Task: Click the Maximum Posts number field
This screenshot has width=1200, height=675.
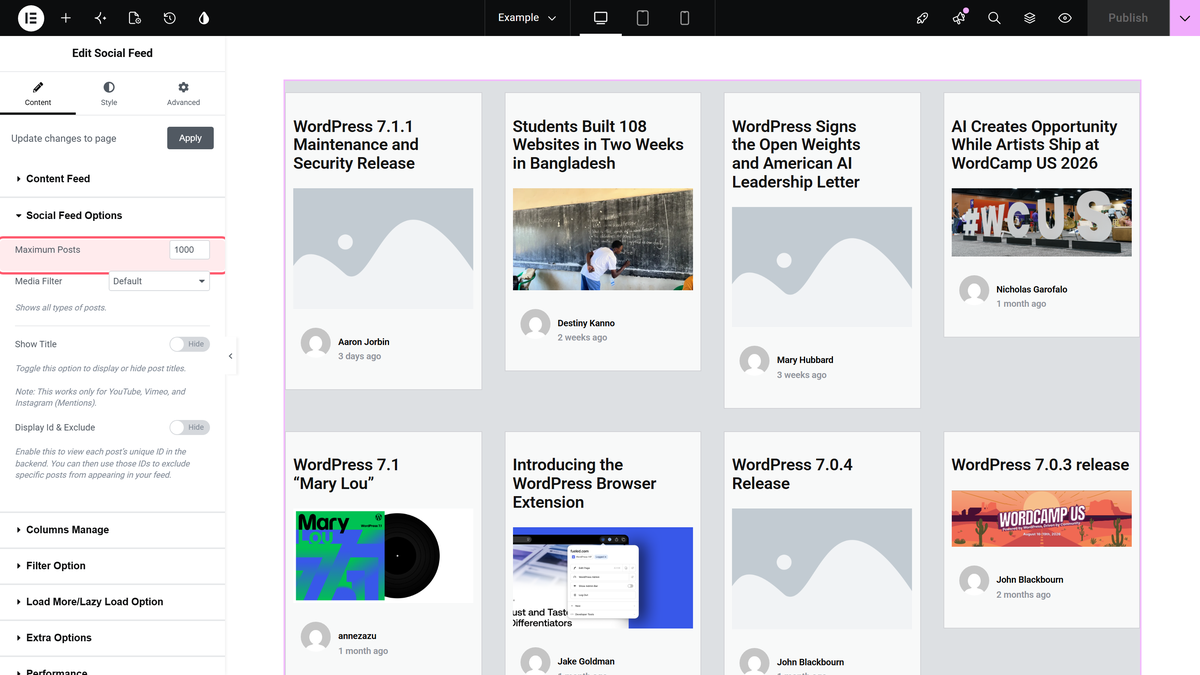Action: (190, 250)
